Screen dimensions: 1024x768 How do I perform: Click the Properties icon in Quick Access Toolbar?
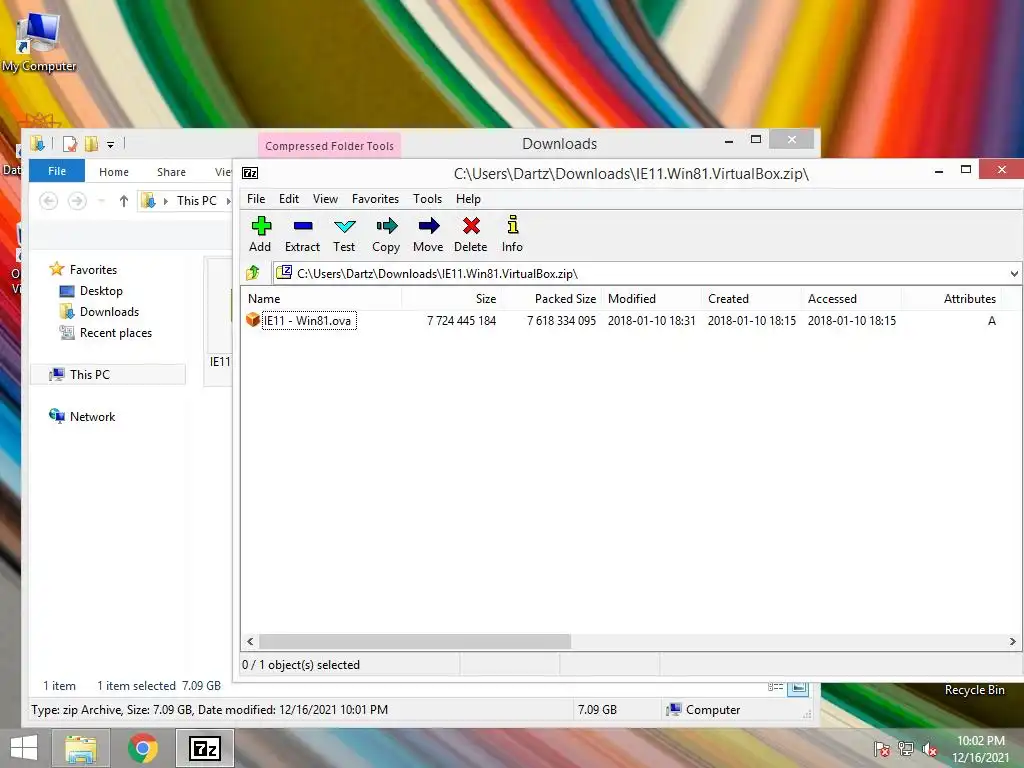70,144
